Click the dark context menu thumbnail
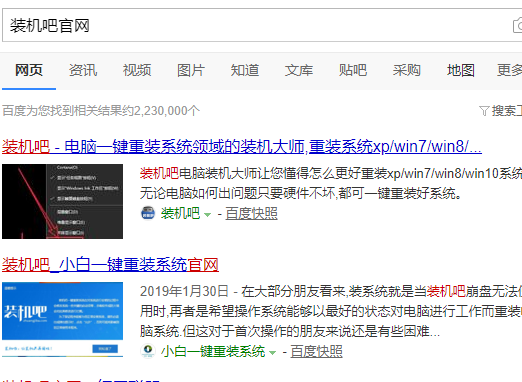 tap(62, 201)
